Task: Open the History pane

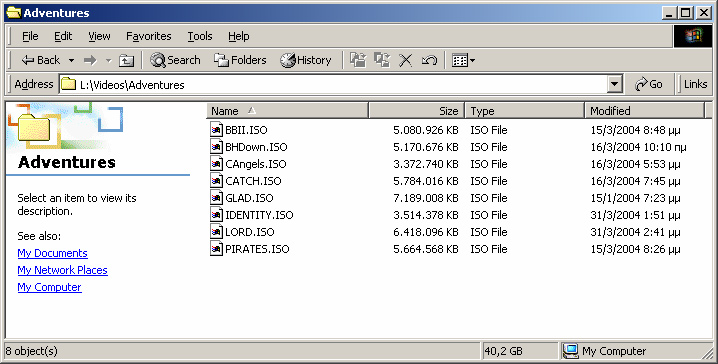Action: (x=306, y=60)
